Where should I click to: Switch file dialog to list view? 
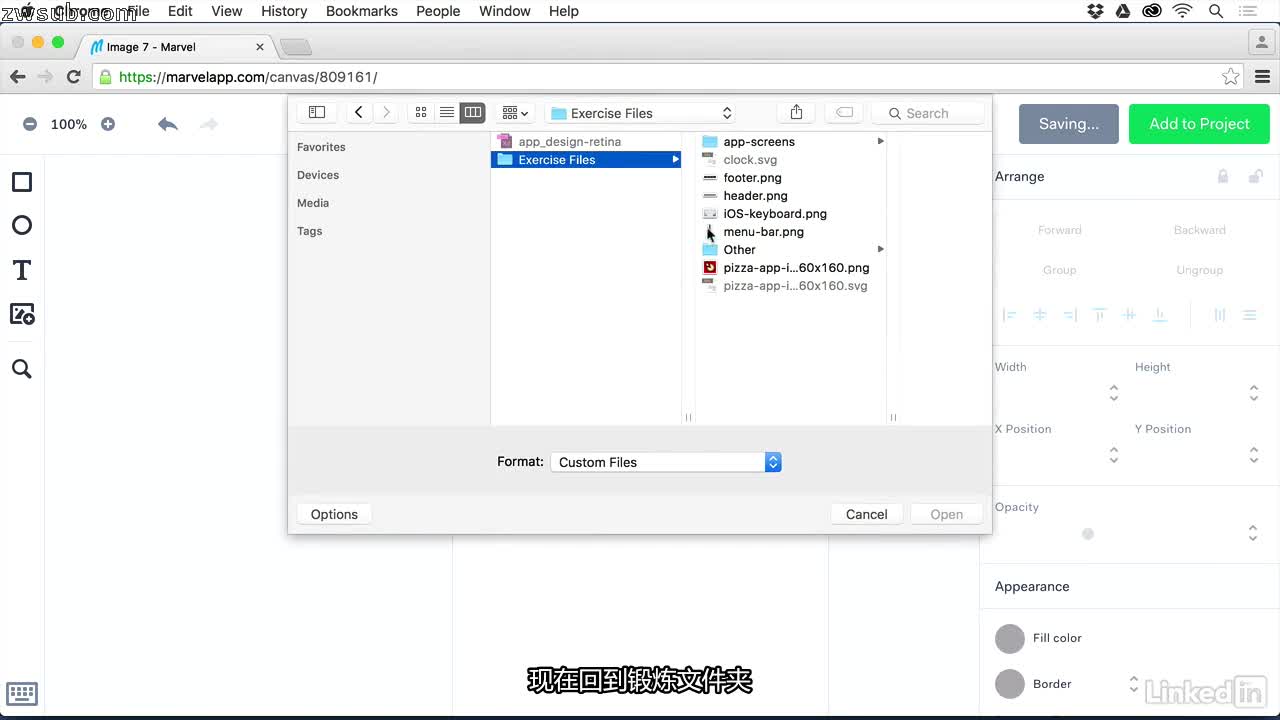click(447, 113)
